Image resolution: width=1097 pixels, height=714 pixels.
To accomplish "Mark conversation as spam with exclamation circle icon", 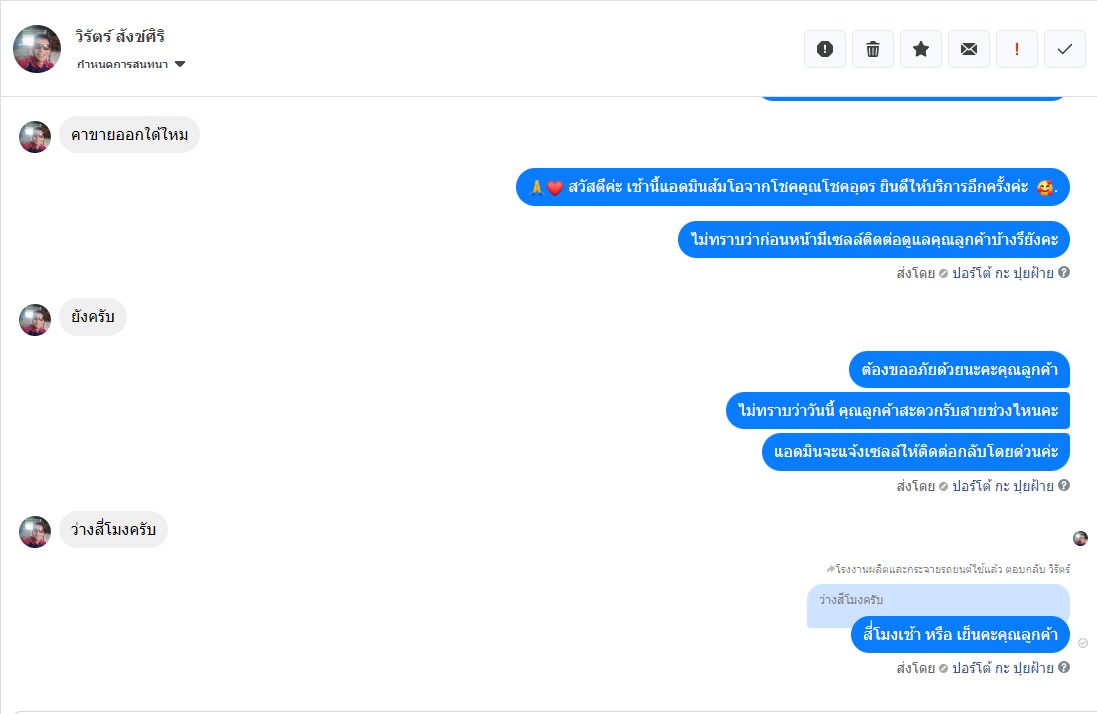I will point(825,49).
